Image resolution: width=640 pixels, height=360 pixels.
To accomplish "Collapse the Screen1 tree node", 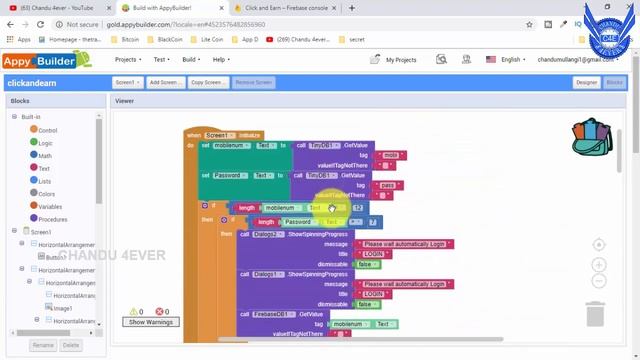I will tap(14, 231).
